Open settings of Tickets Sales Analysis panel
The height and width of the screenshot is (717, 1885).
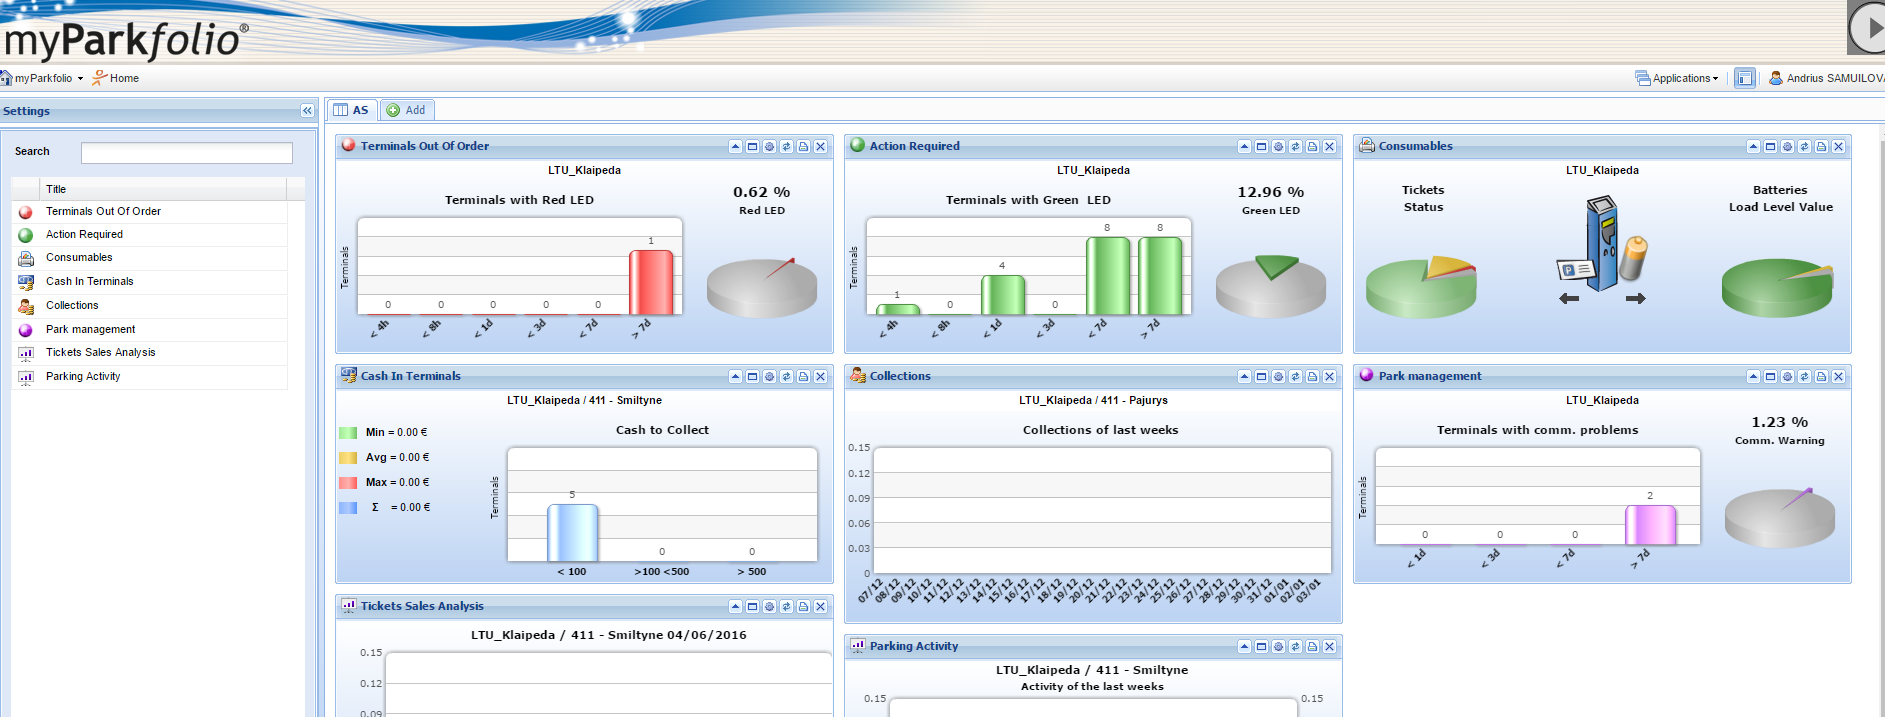pyautogui.click(x=769, y=607)
